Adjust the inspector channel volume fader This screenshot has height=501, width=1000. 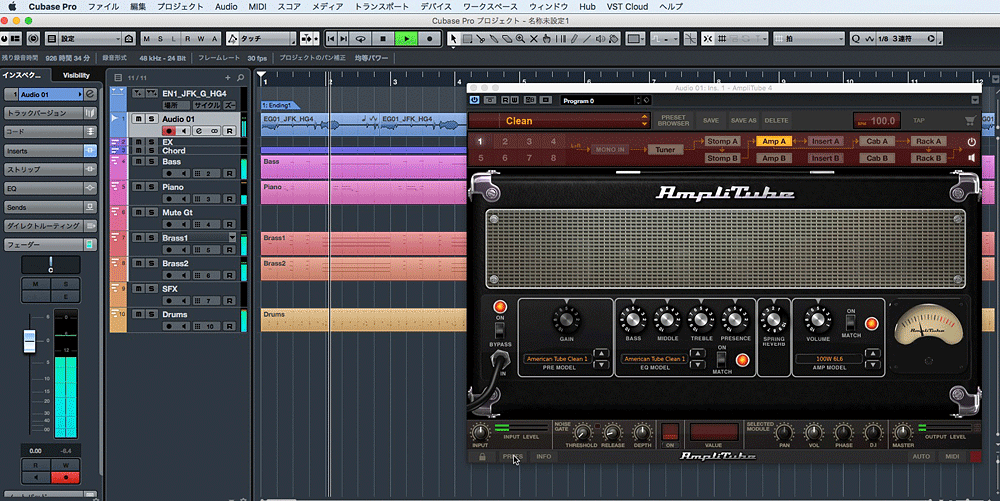click(29, 340)
